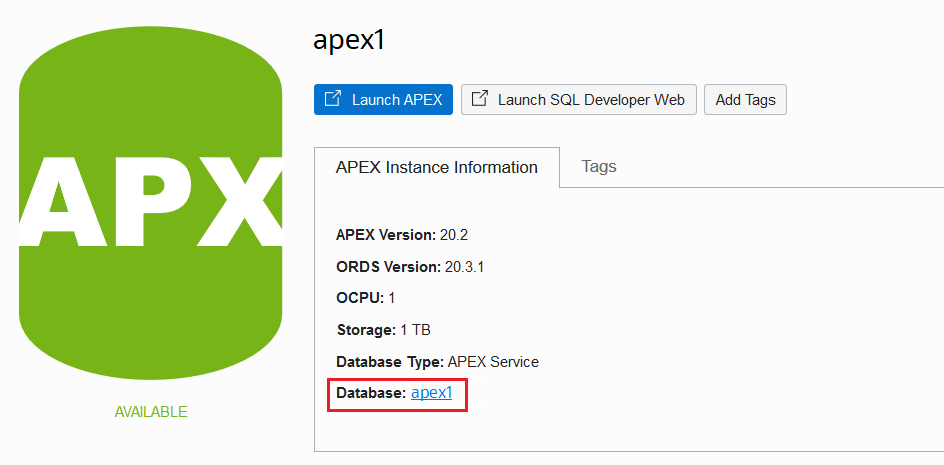Click the AVAILABLE status label
Viewport: 944px width, 465px height.
(151, 412)
